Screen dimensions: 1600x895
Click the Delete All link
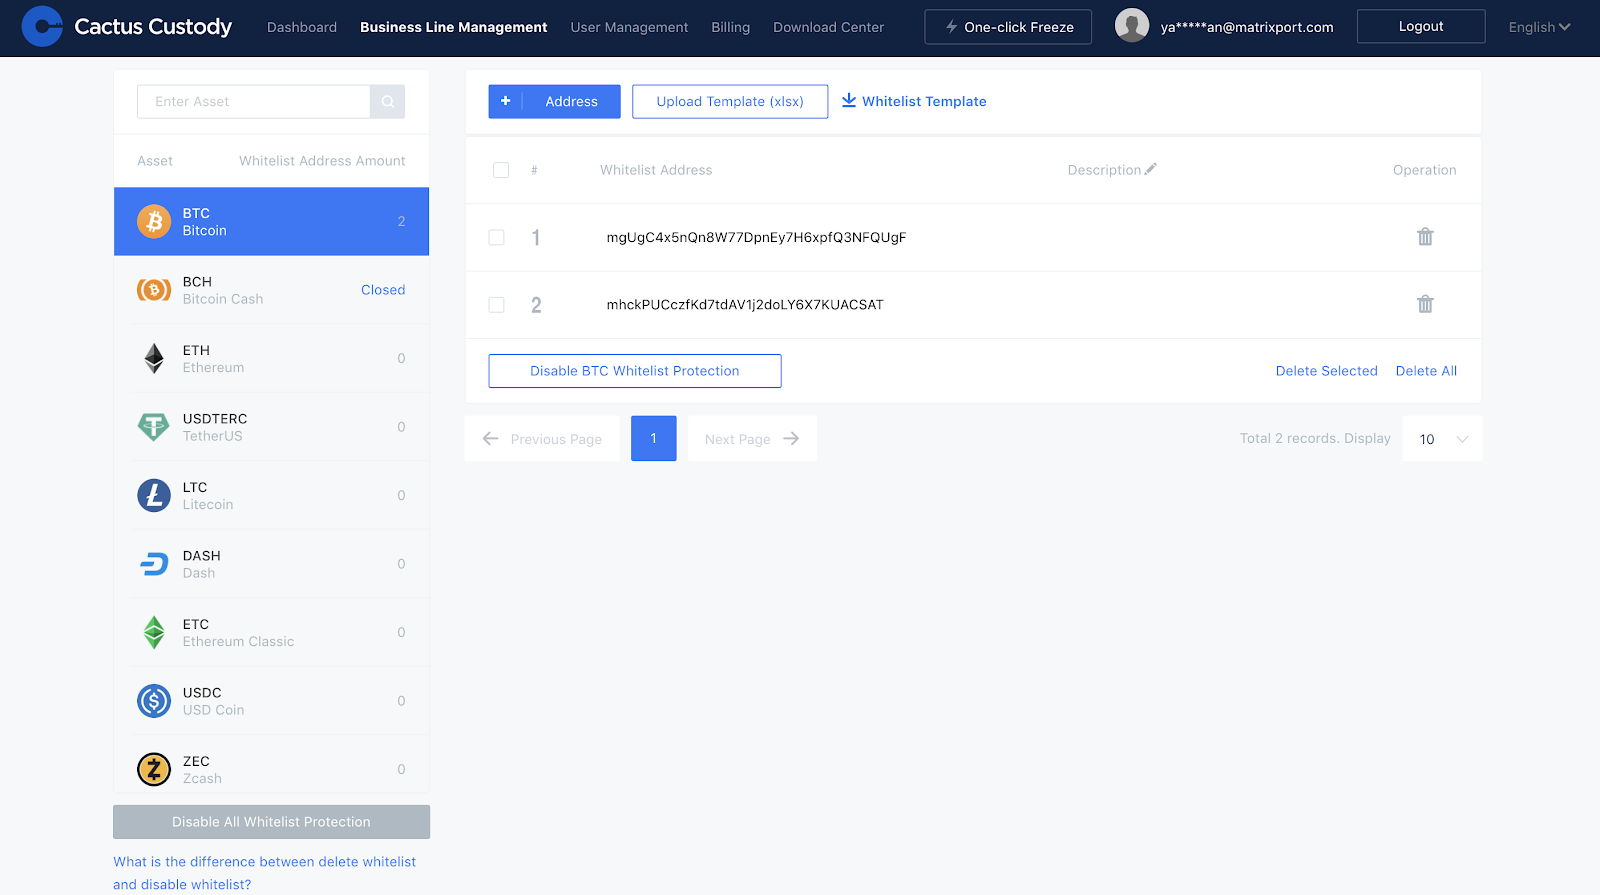(1426, 371)
